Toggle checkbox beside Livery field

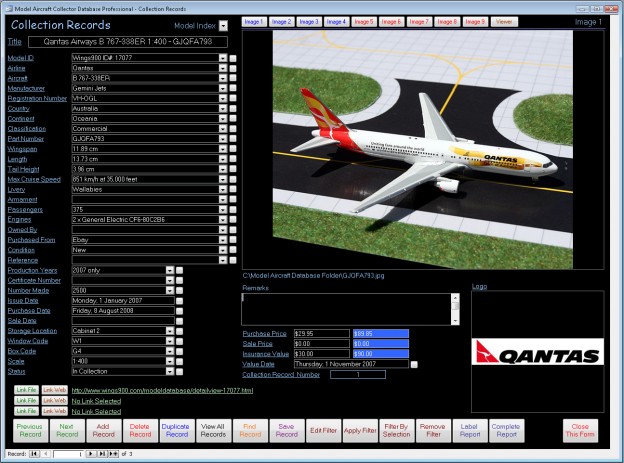[233, 189]
